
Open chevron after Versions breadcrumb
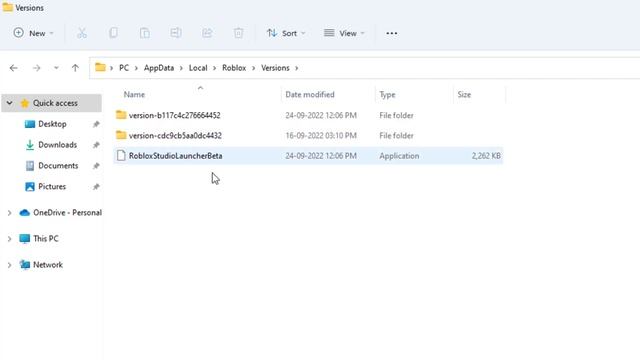click(297, 68)
